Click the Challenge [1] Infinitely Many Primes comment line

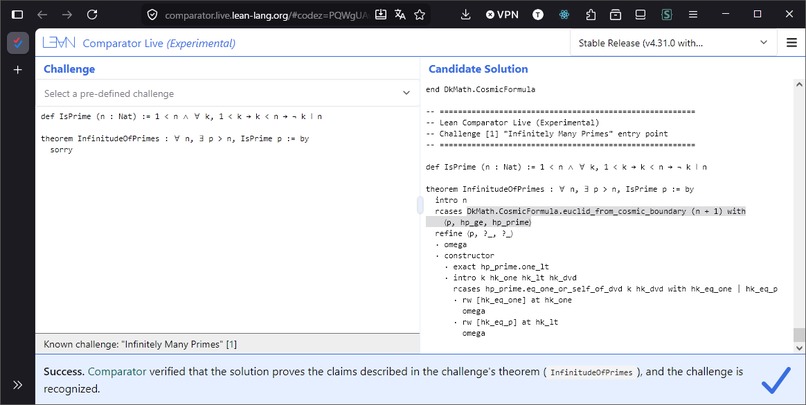[547, 134]
